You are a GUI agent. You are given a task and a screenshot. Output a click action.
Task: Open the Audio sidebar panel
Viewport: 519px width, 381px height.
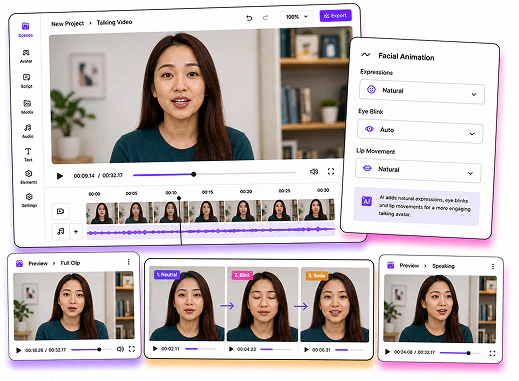(x=28, y=131)
